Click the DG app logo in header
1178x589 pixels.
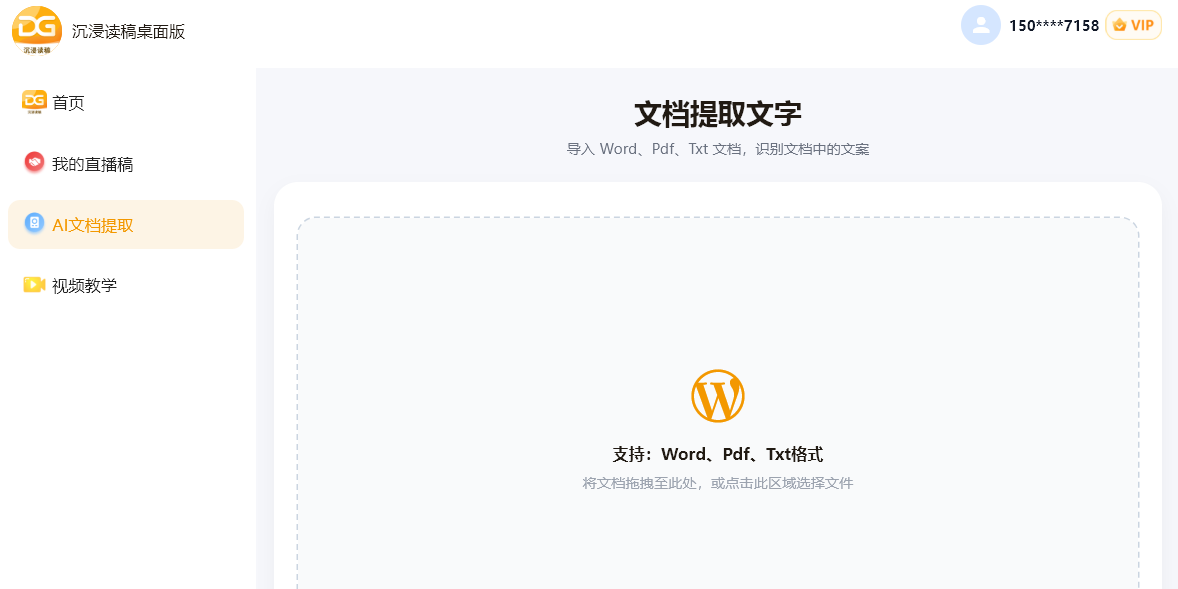[37, 30]
